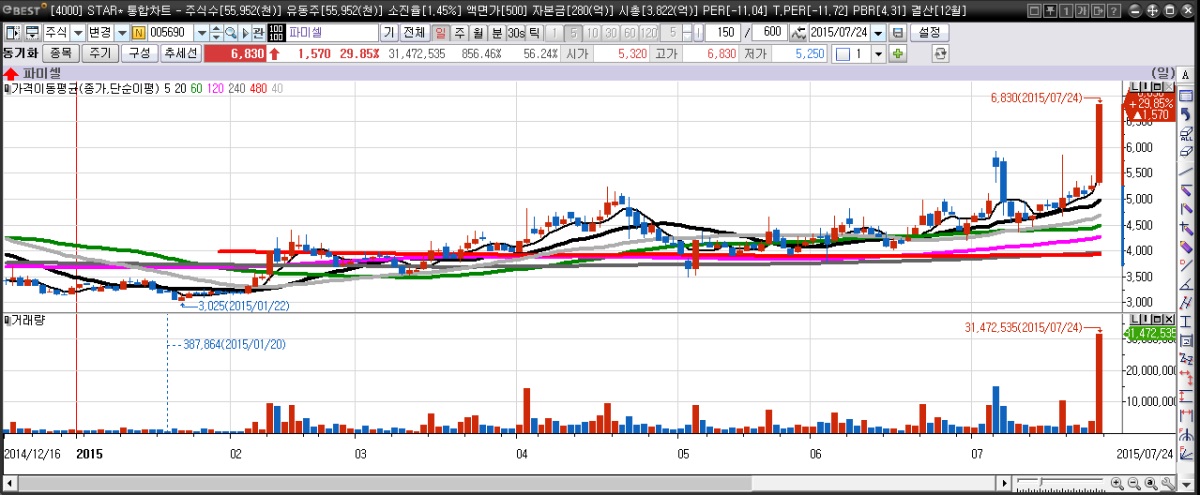
Task: Click the green plus add-chart icon
Action: (898, 53)
